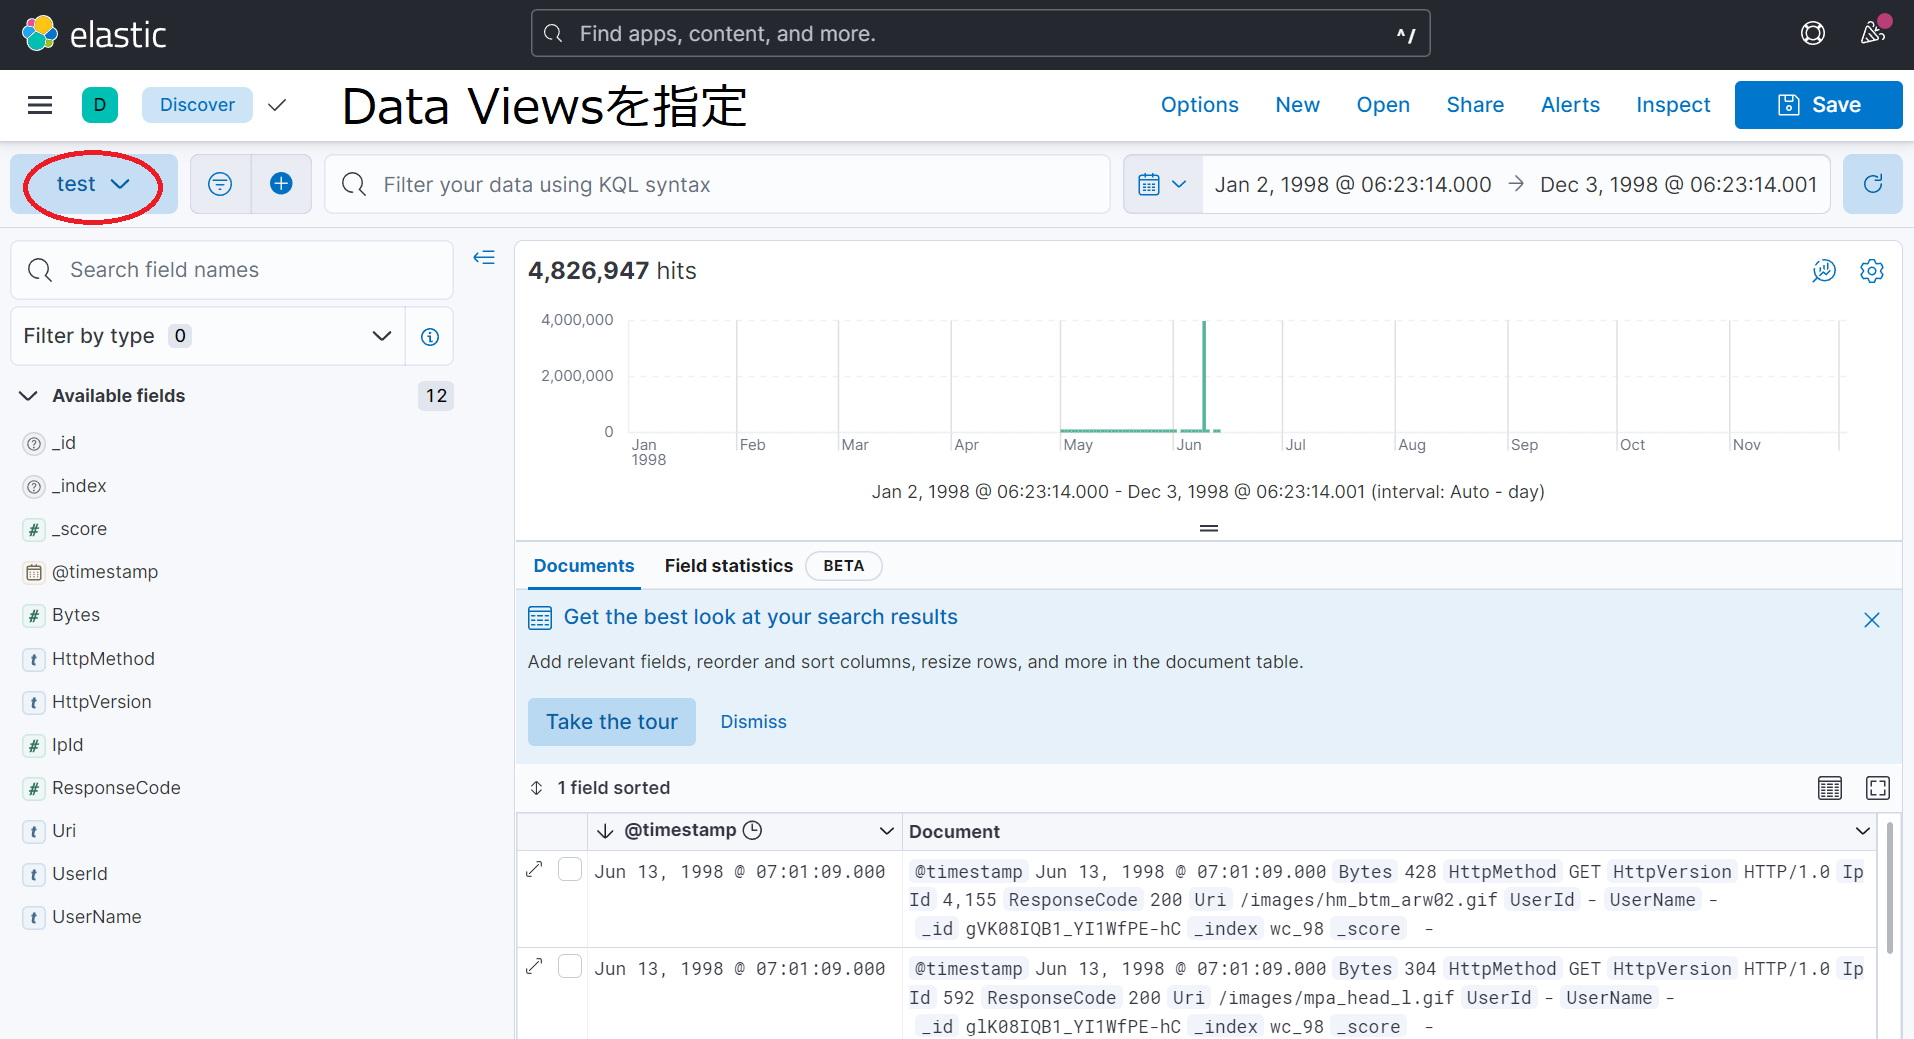Click New in the top menu
The image size is (1914, 1039).
[1297, 105]
